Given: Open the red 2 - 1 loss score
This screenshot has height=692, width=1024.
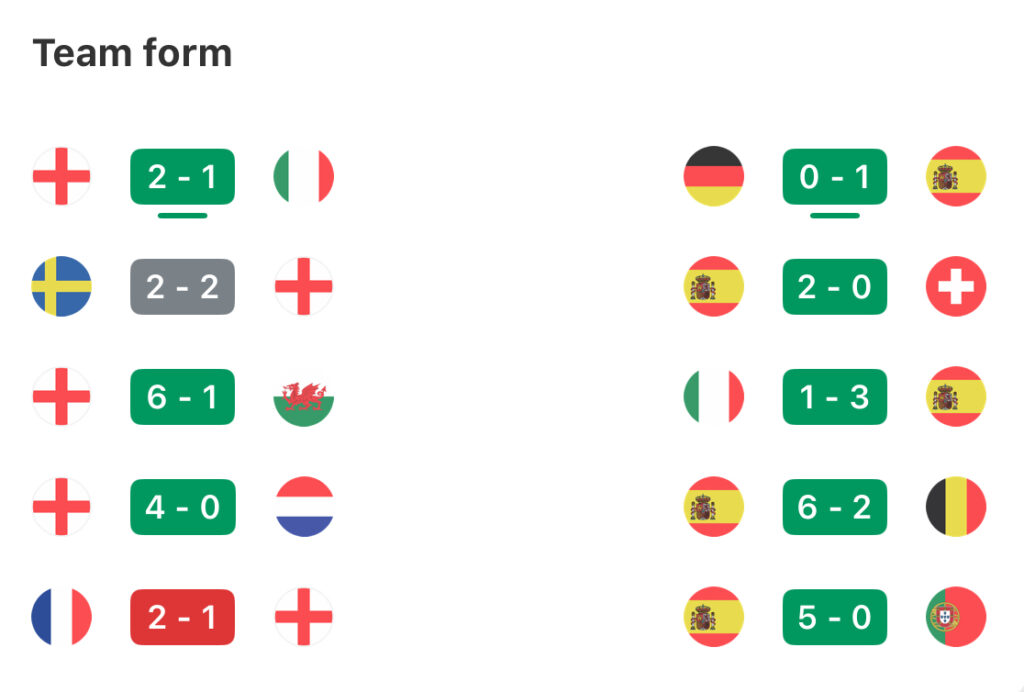Looking at the screenshot, I should [x=182, y=617].
